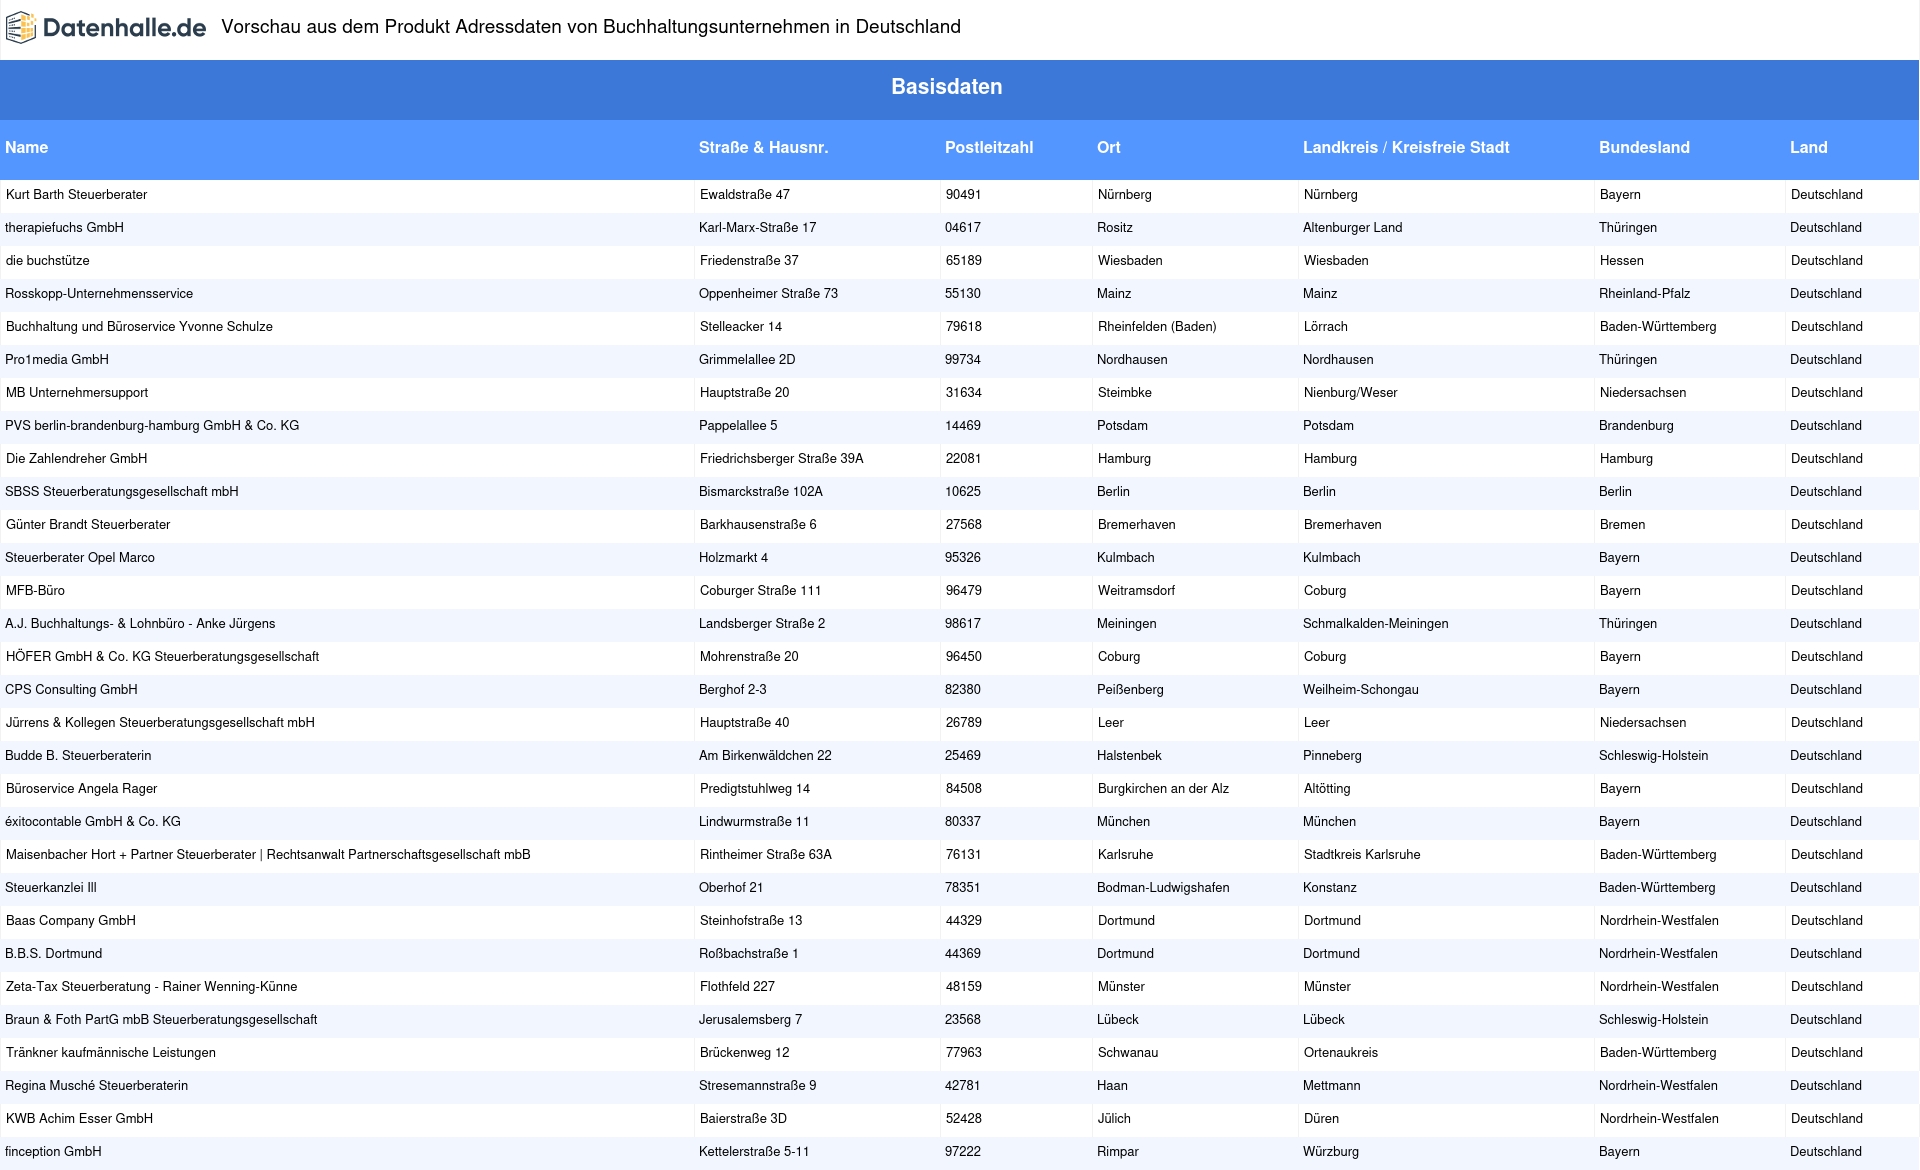Click district cell Altenburger Land
Viewport: 1920px width, 1170px height.
[x=1352, y=227]
